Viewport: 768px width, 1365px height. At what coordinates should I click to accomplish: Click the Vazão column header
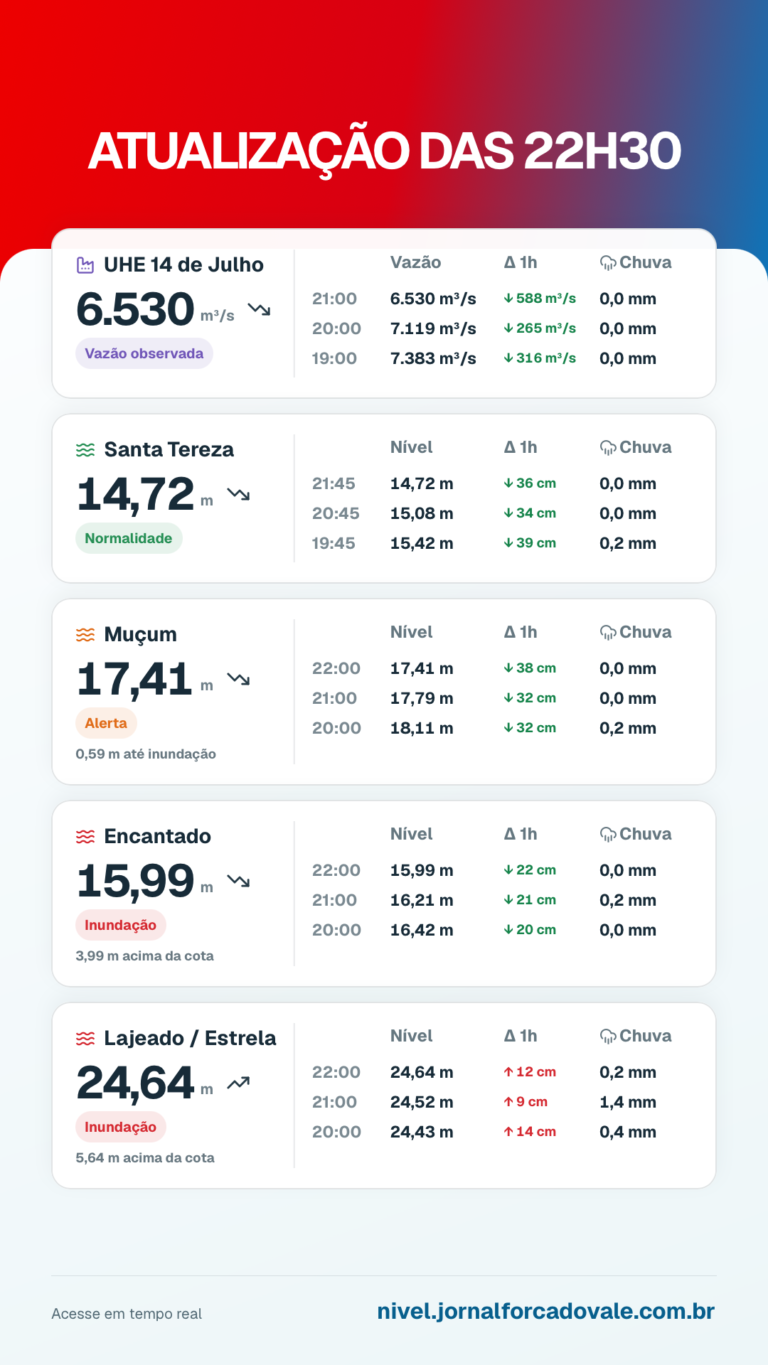415,262
